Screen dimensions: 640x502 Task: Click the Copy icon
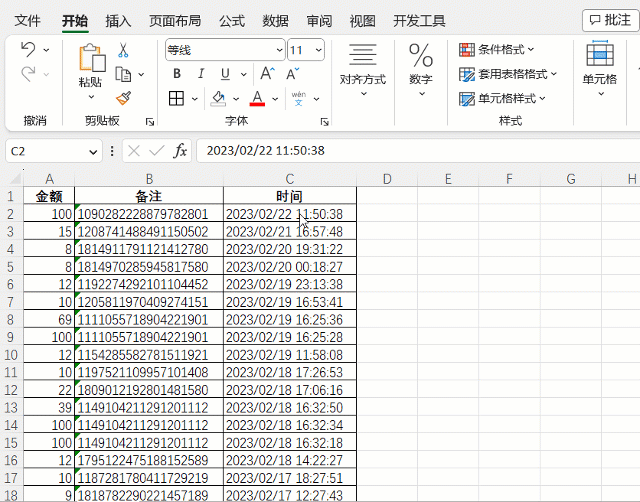123,74
